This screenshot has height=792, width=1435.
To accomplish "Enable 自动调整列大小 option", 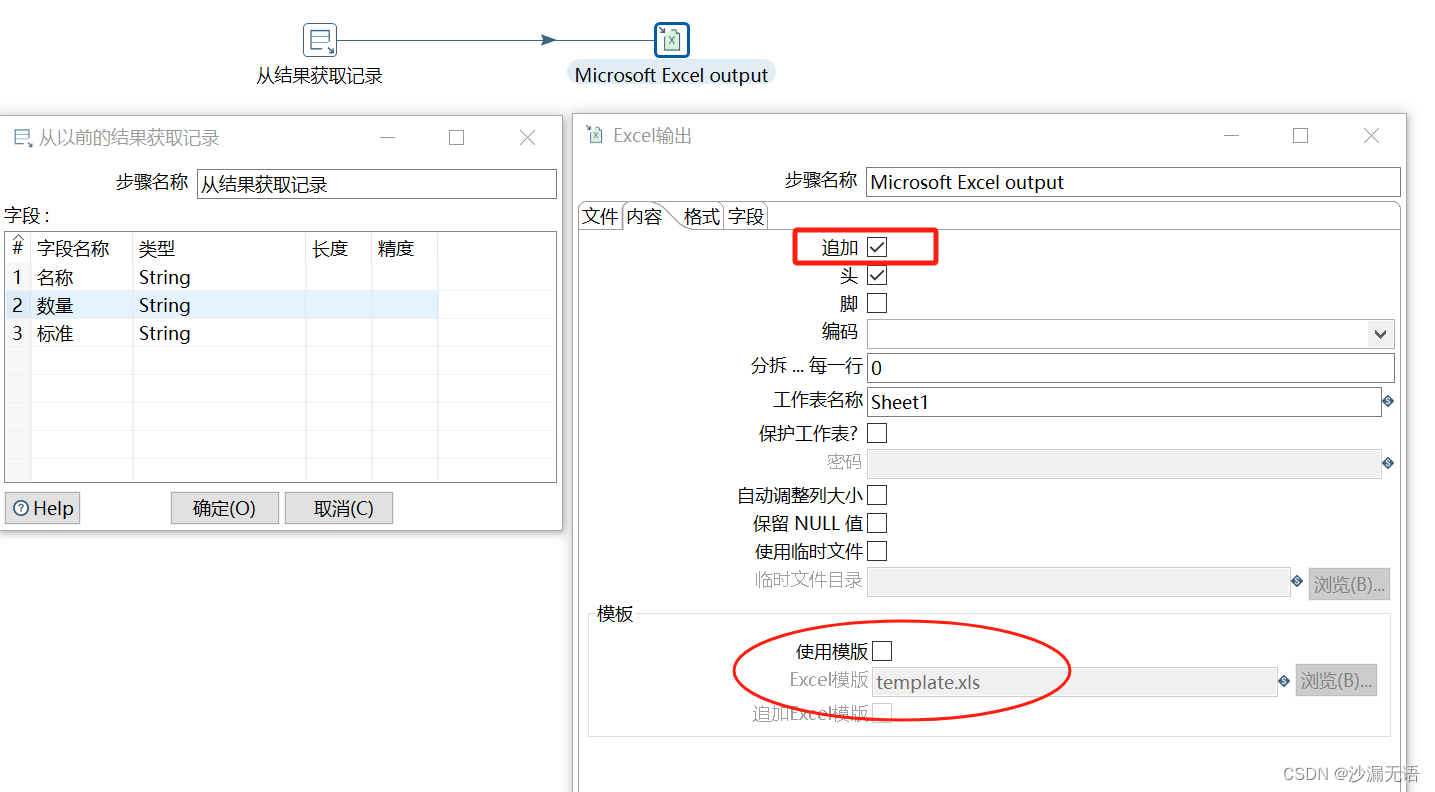I will point(877,494).
